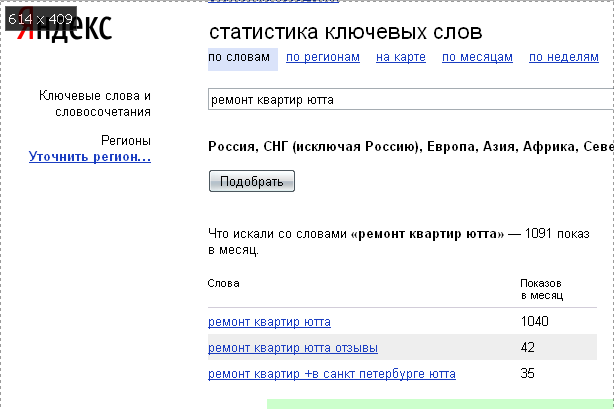Click the "Показов в месяц" column header
Image resolution: width=614 pixels, height=409 pixels.
pos(541,289)
